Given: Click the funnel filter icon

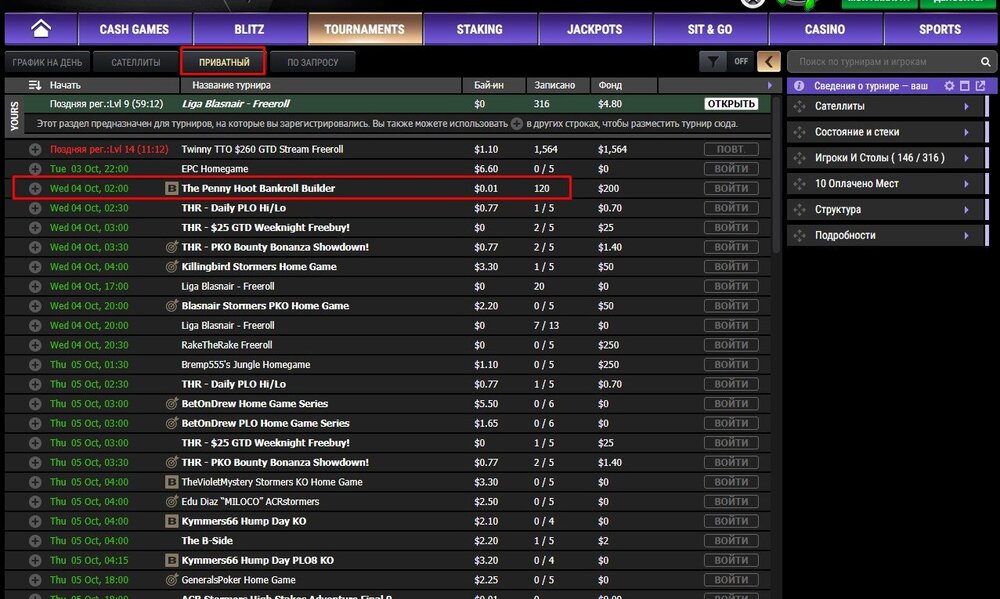Looking at the screenshot, I should point(712,62).
